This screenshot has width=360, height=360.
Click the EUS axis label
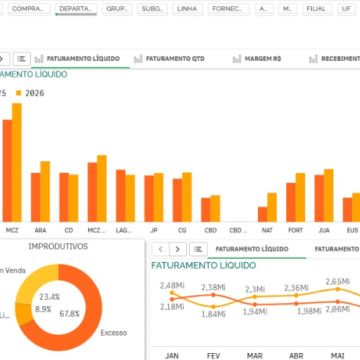(x=352, y=230)
